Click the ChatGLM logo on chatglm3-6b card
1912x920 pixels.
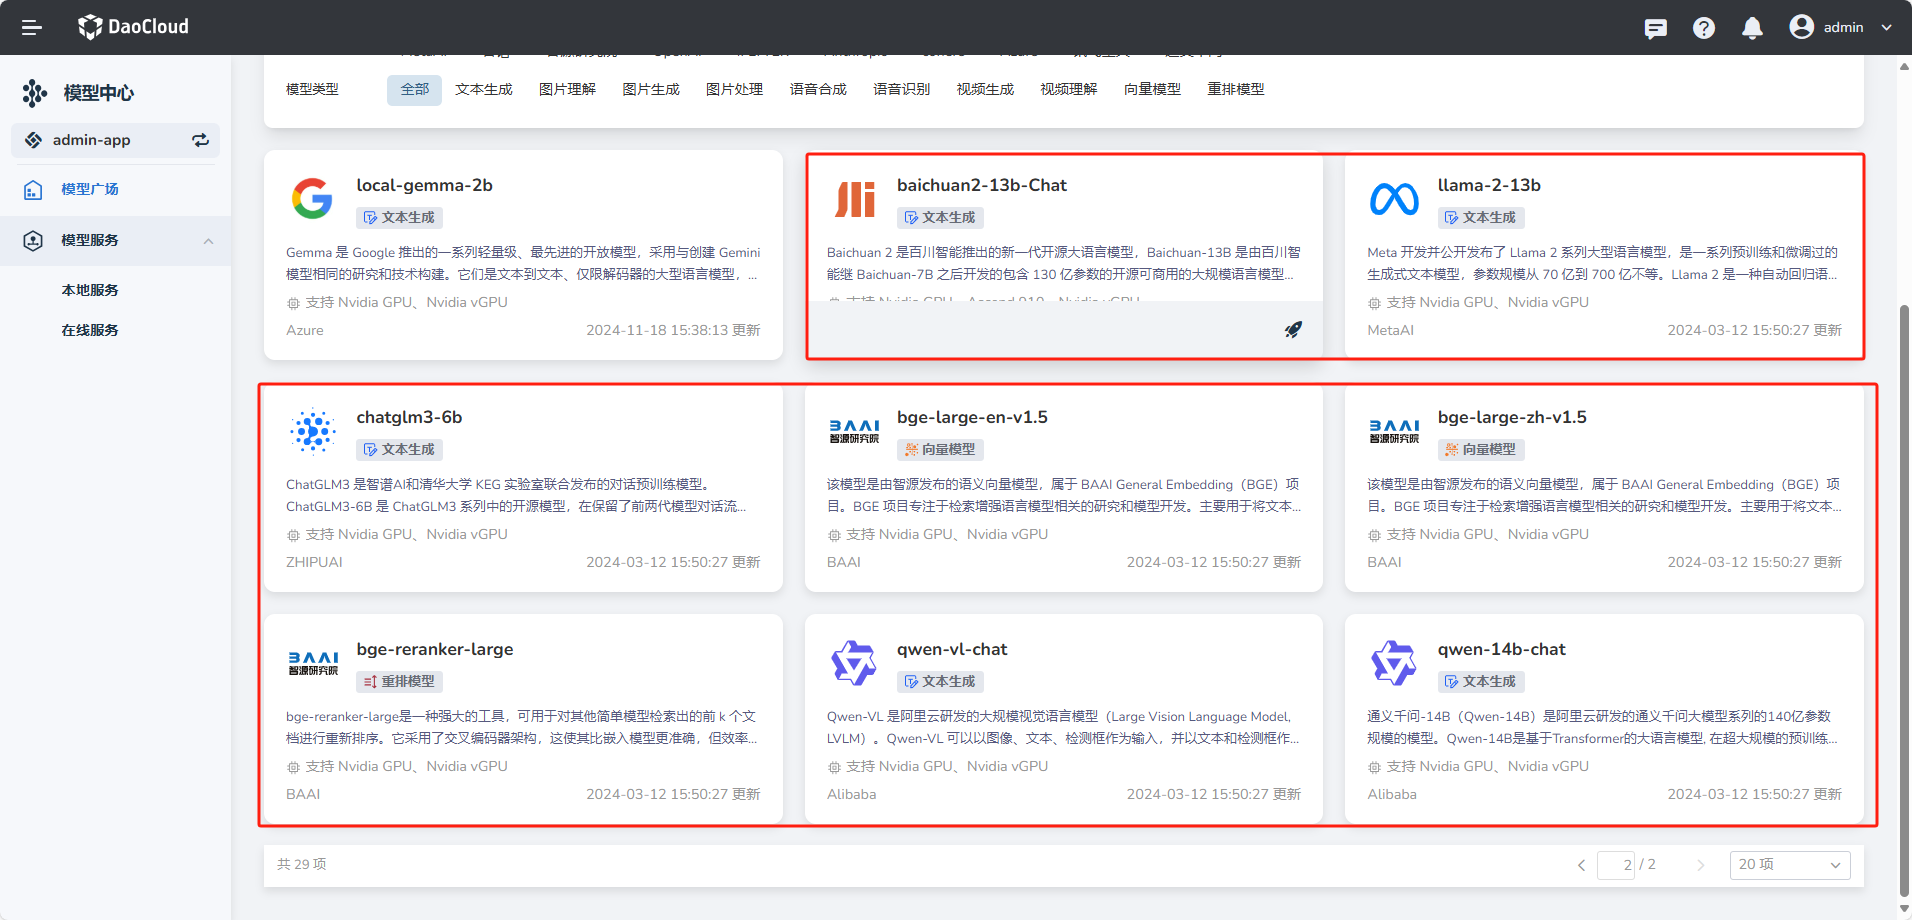313,431
